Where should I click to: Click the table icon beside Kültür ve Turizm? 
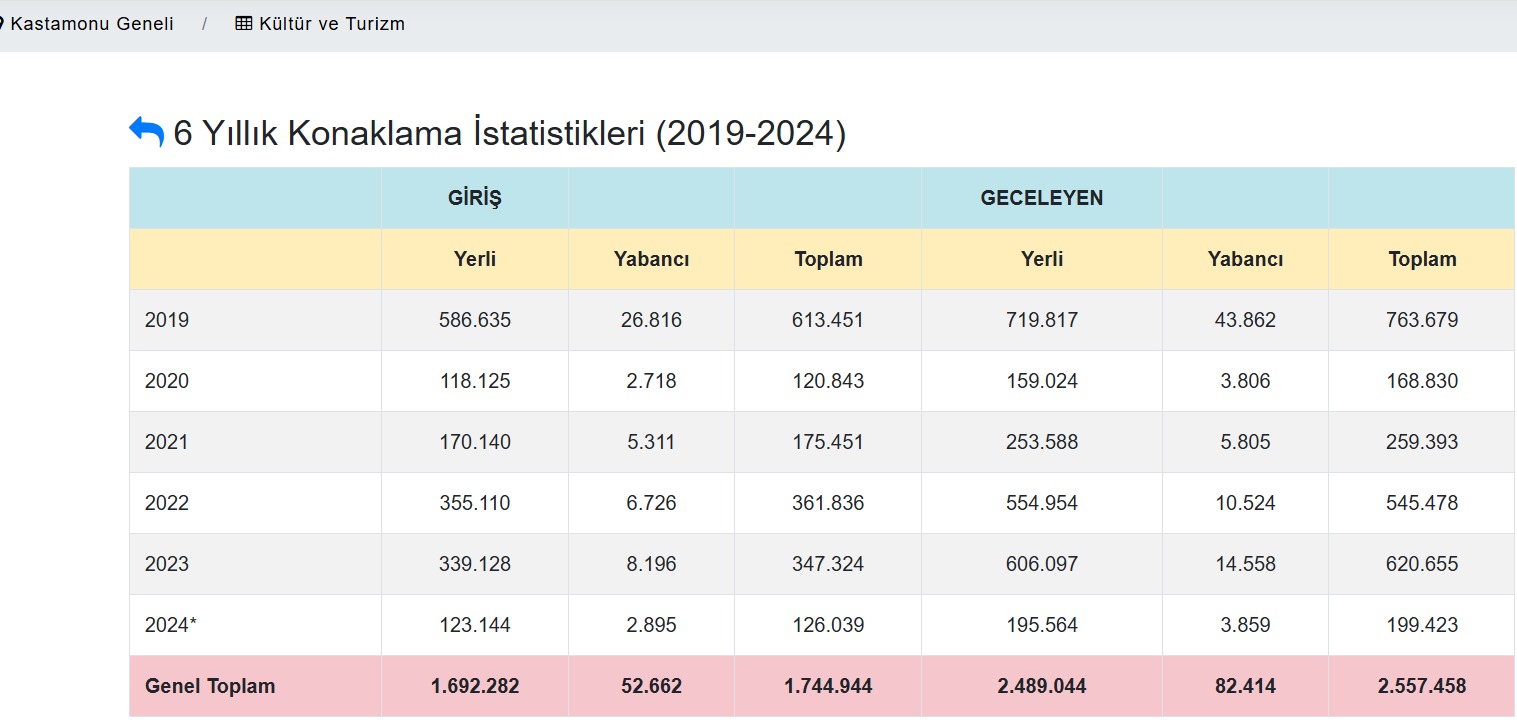click(x=244, y=23)
